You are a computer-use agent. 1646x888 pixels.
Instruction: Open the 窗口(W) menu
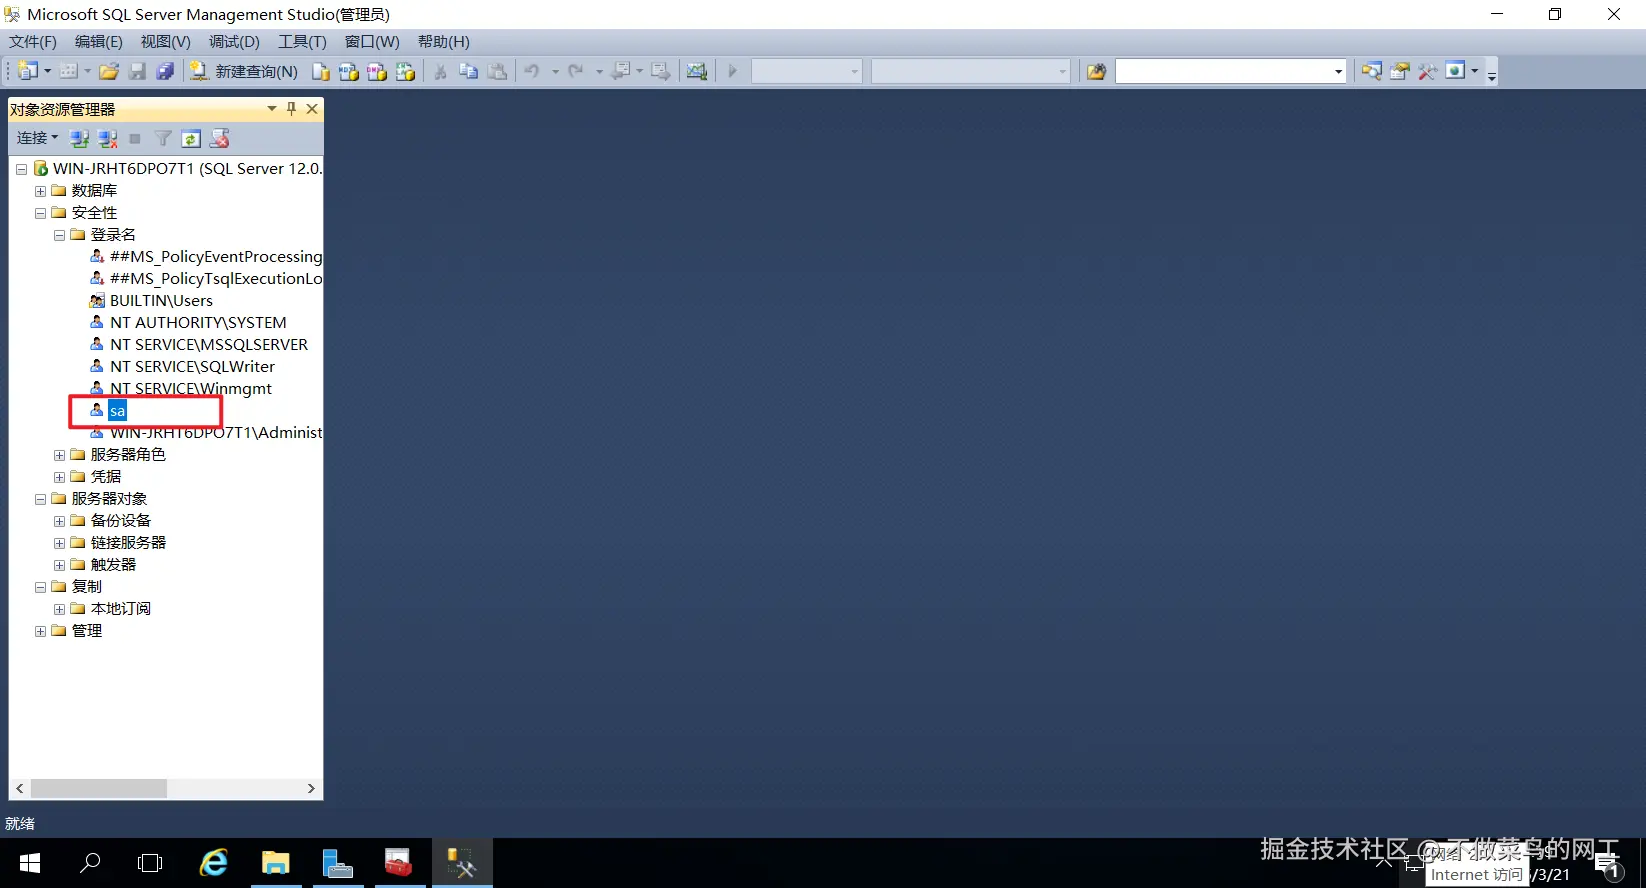pos(372,42)
